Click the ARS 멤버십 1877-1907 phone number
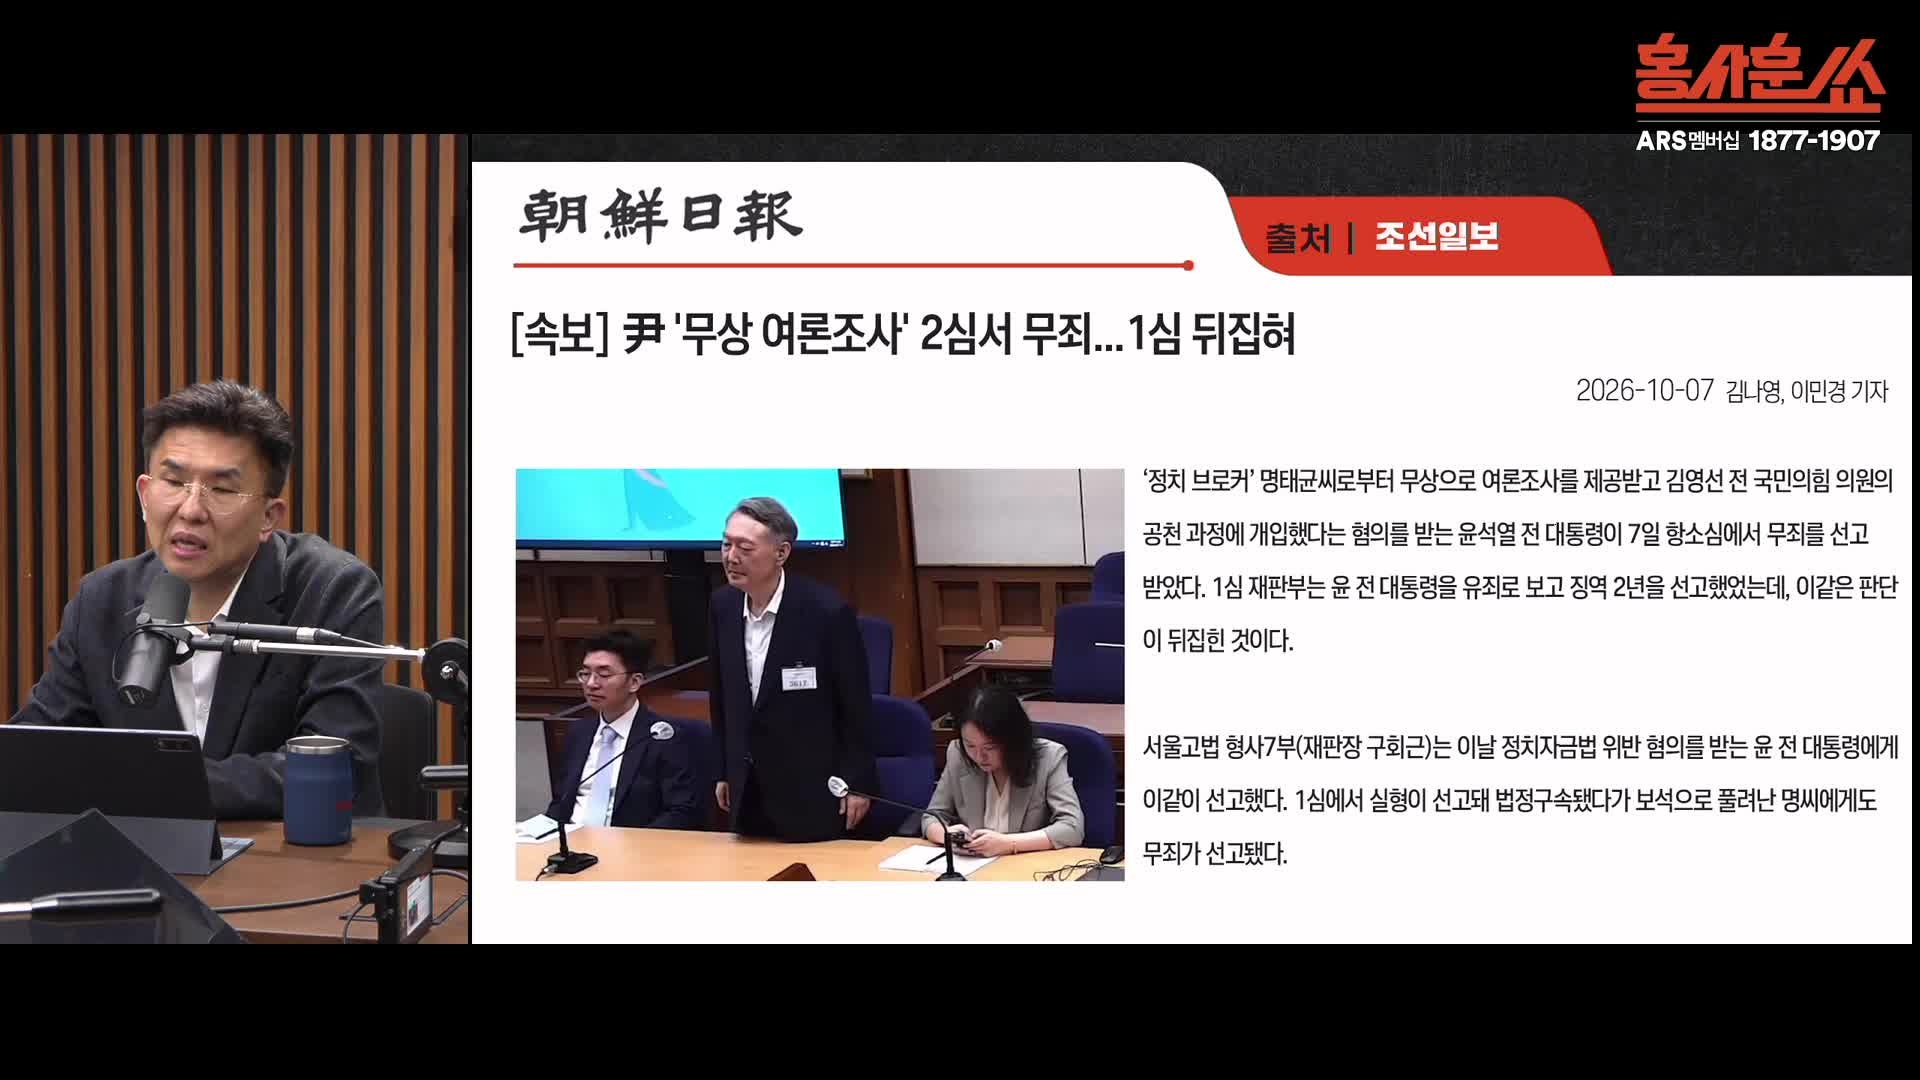The image size is (1920, 1080). pyautogui.click(x=1758, y=141)
